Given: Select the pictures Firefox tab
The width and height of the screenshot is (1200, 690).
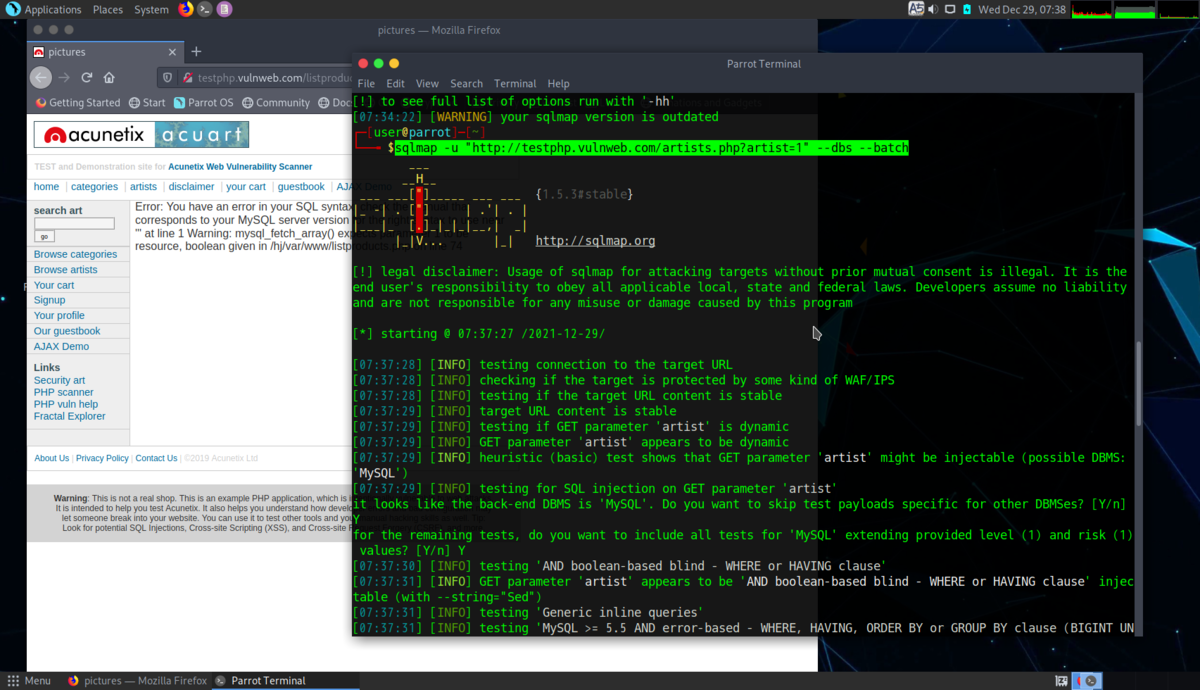Looking at the screenshot, I should 105,52.
